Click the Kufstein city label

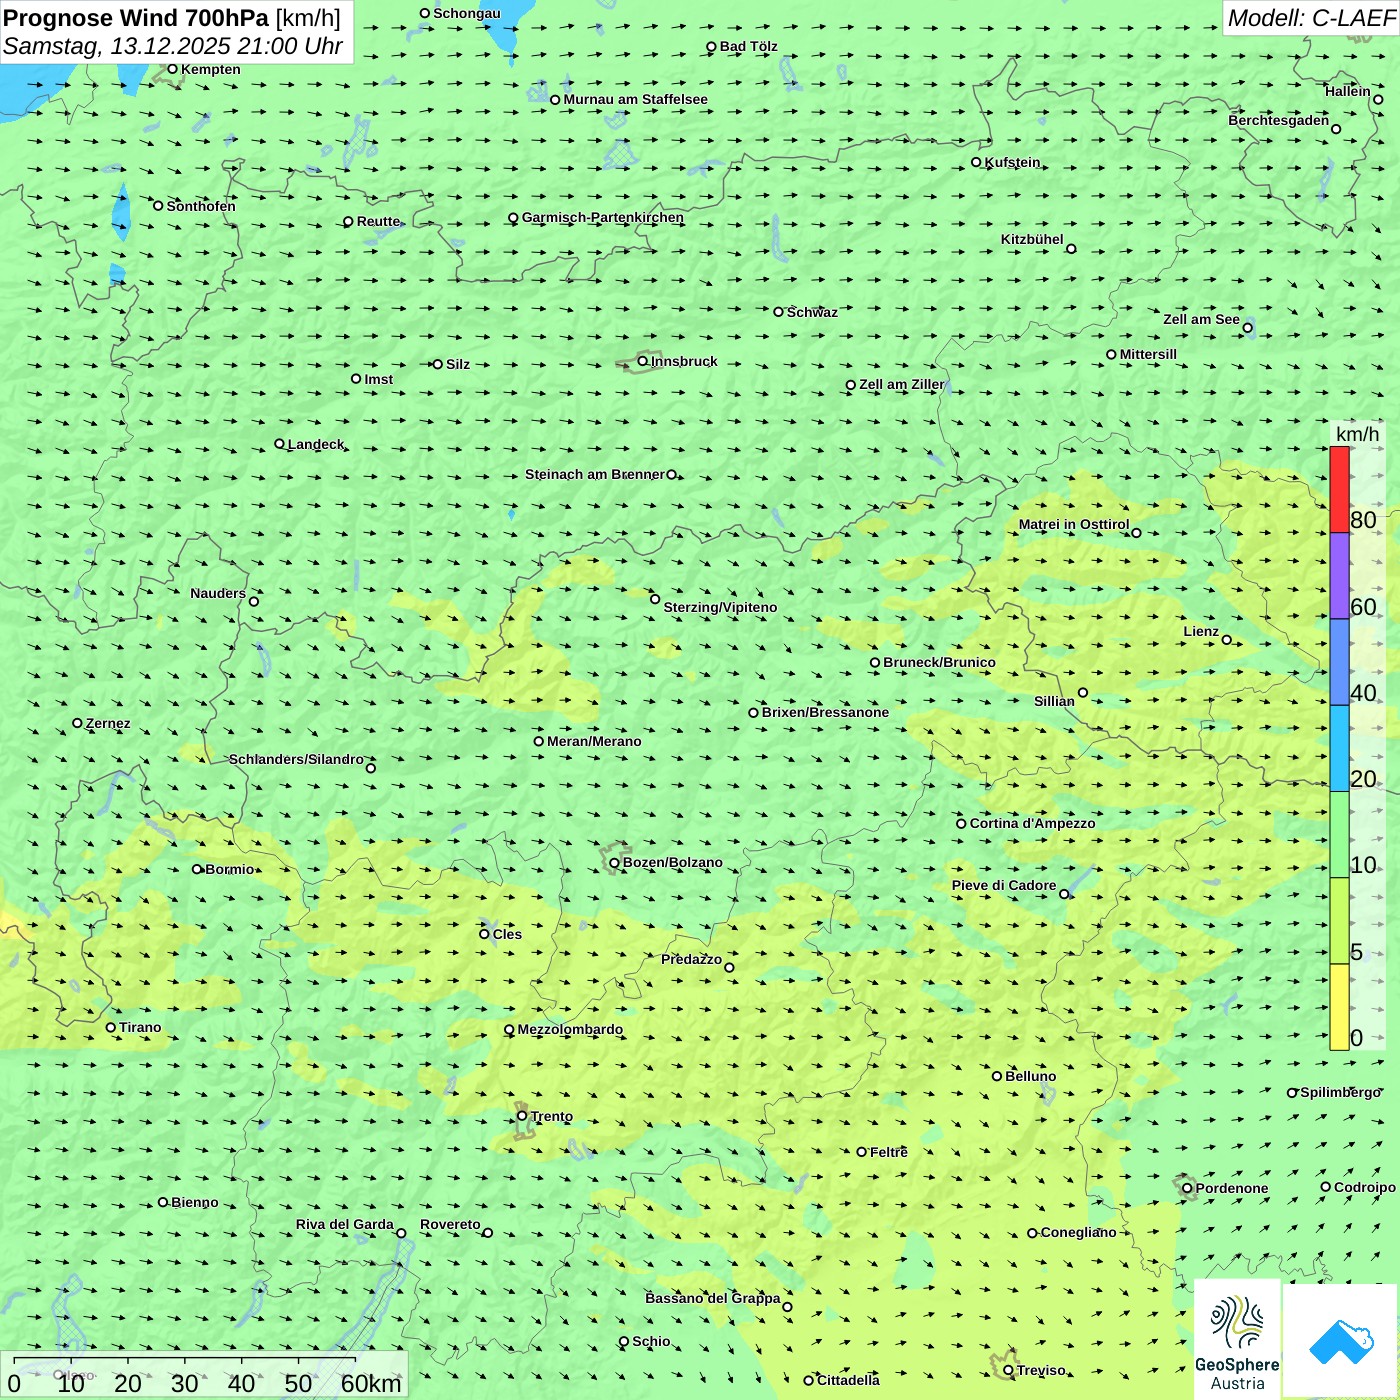[1012, 162]
